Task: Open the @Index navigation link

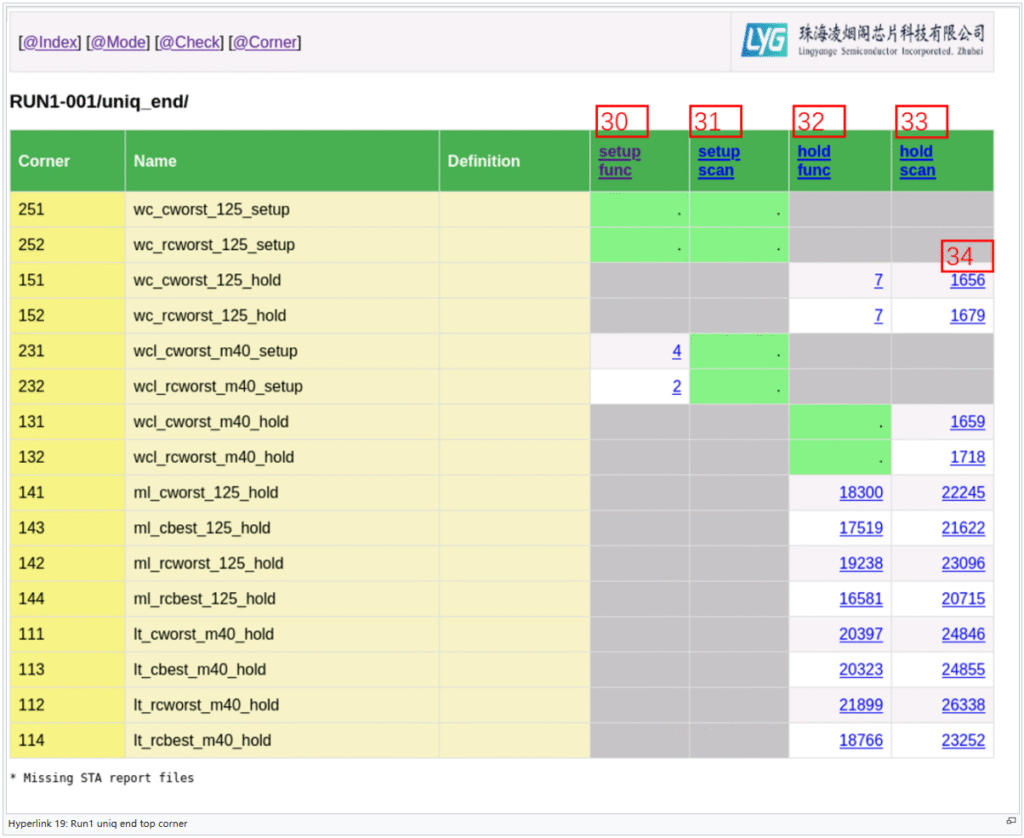Action: click(x=51, y=42)
